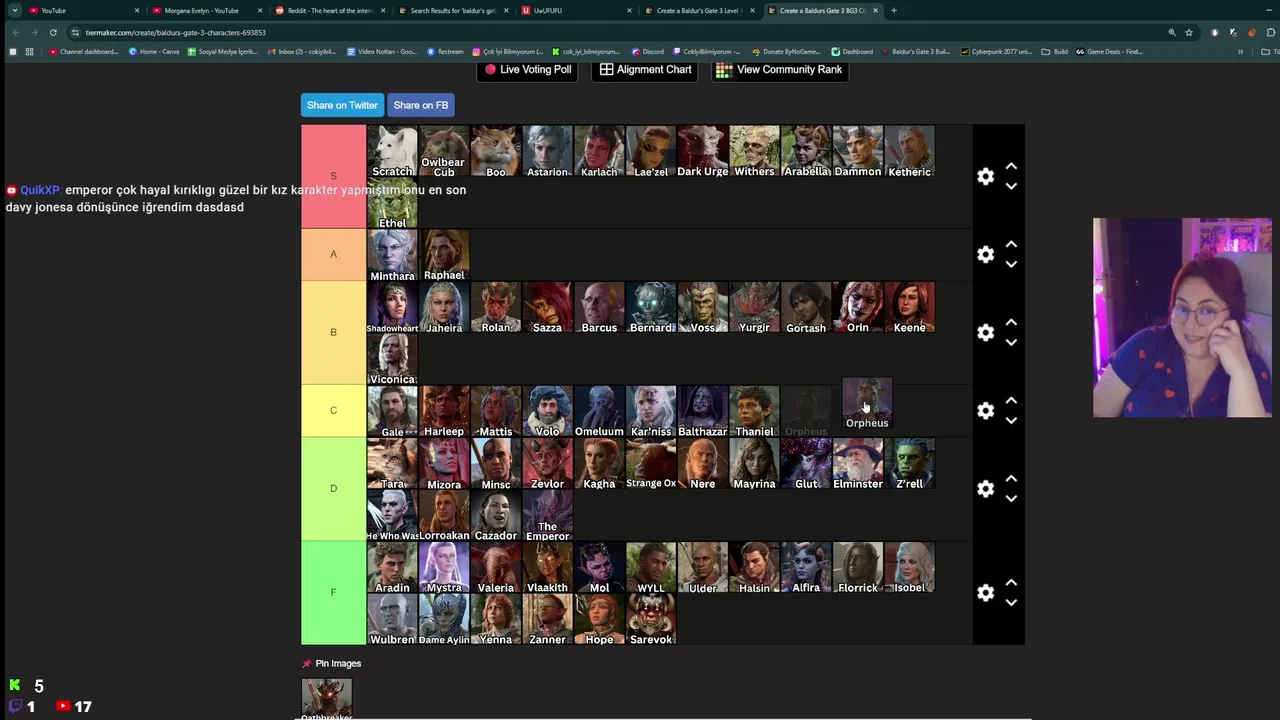Select the C tier label cell
1280x720 pixels.
[x=334, y=410]
